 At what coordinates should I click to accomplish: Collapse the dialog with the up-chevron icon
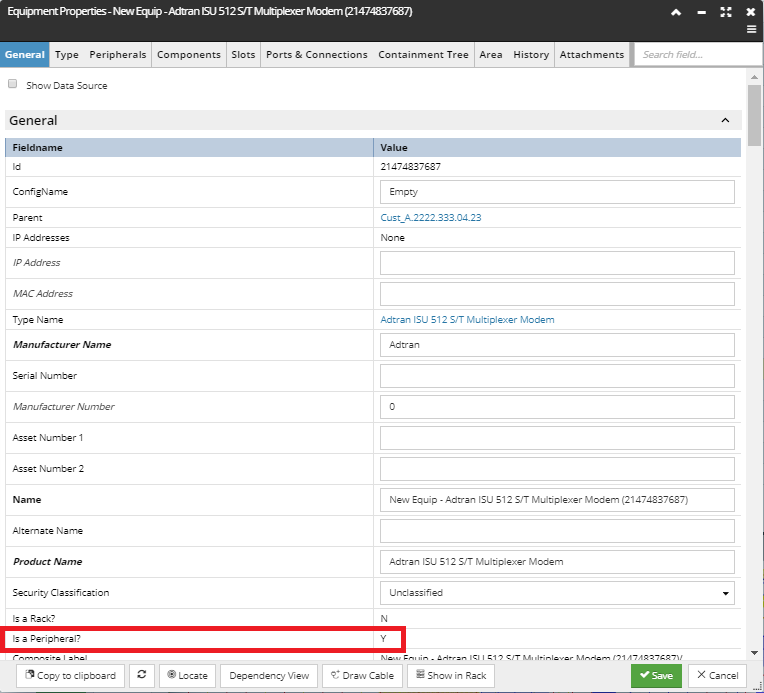tap(676, 12)
